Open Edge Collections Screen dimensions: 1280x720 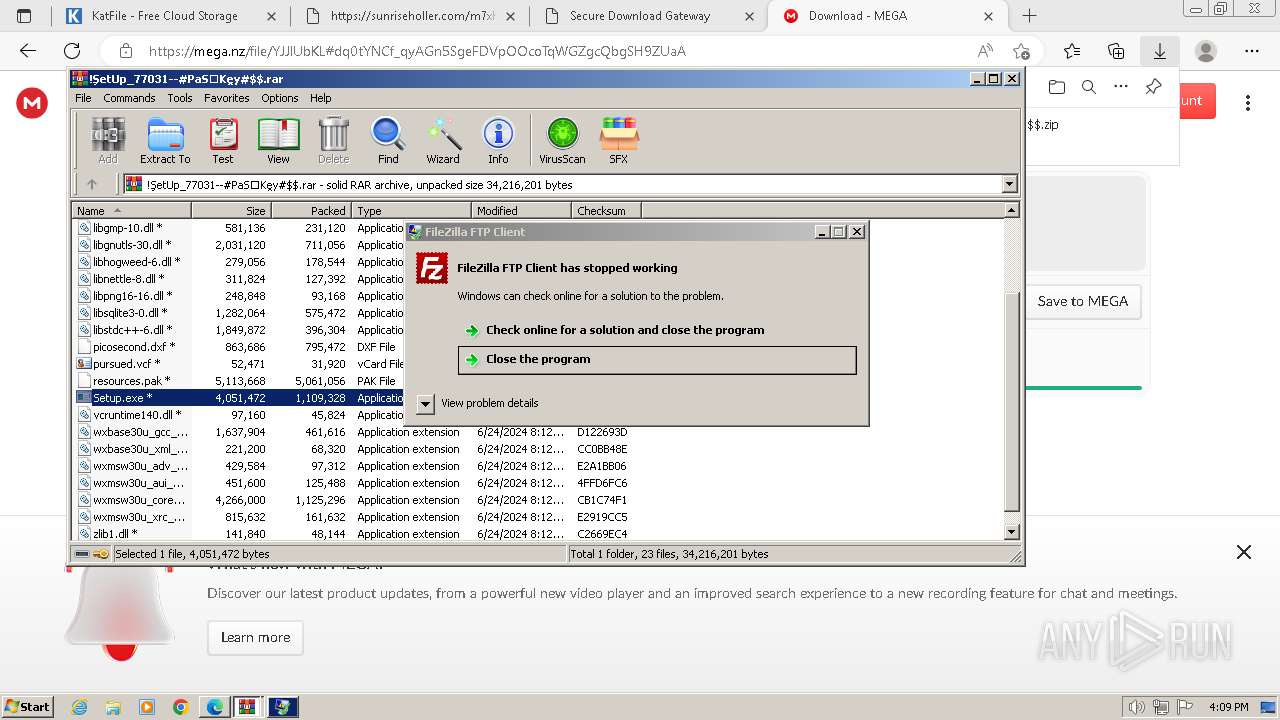[1116, 51]
